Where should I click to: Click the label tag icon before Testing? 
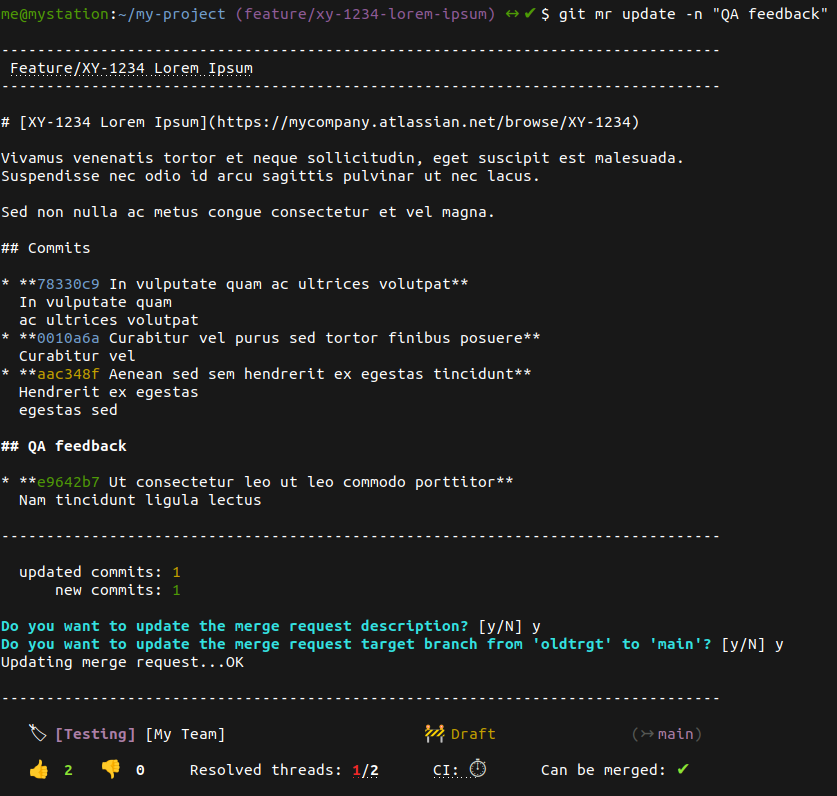point(37,734)
